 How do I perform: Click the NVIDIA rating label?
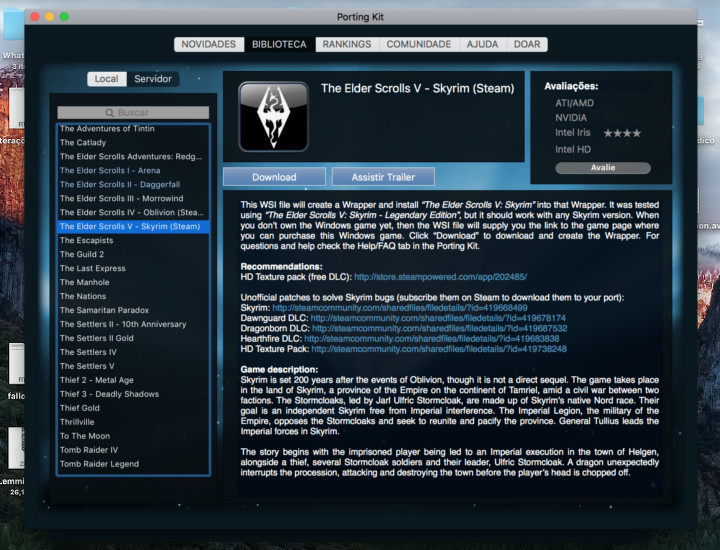pos(571,118)
